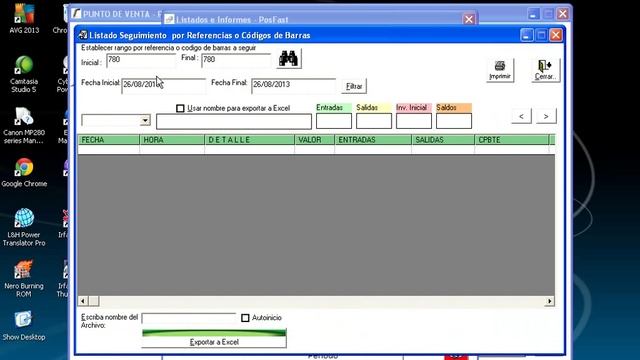Click the Final reference input field
The height and width of the screenshot is (360, 640).
(236, 60)
